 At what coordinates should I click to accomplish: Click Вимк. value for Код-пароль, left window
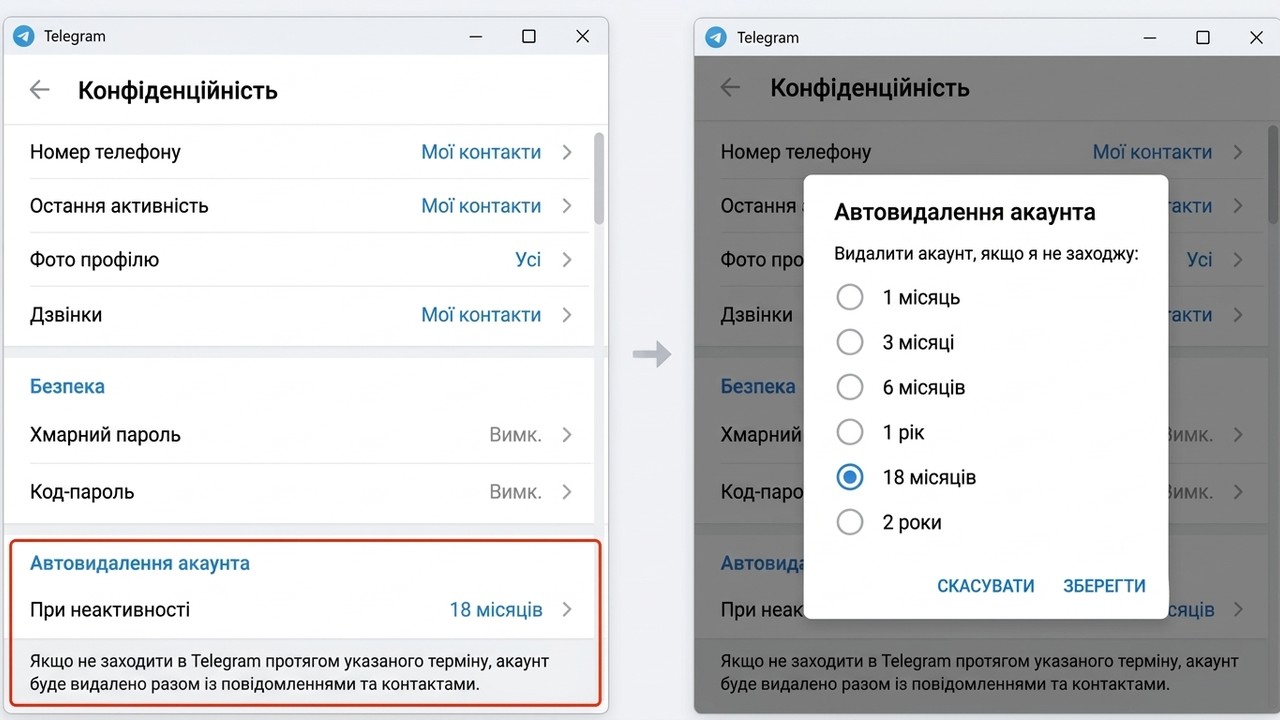click(x=515, y=492)
